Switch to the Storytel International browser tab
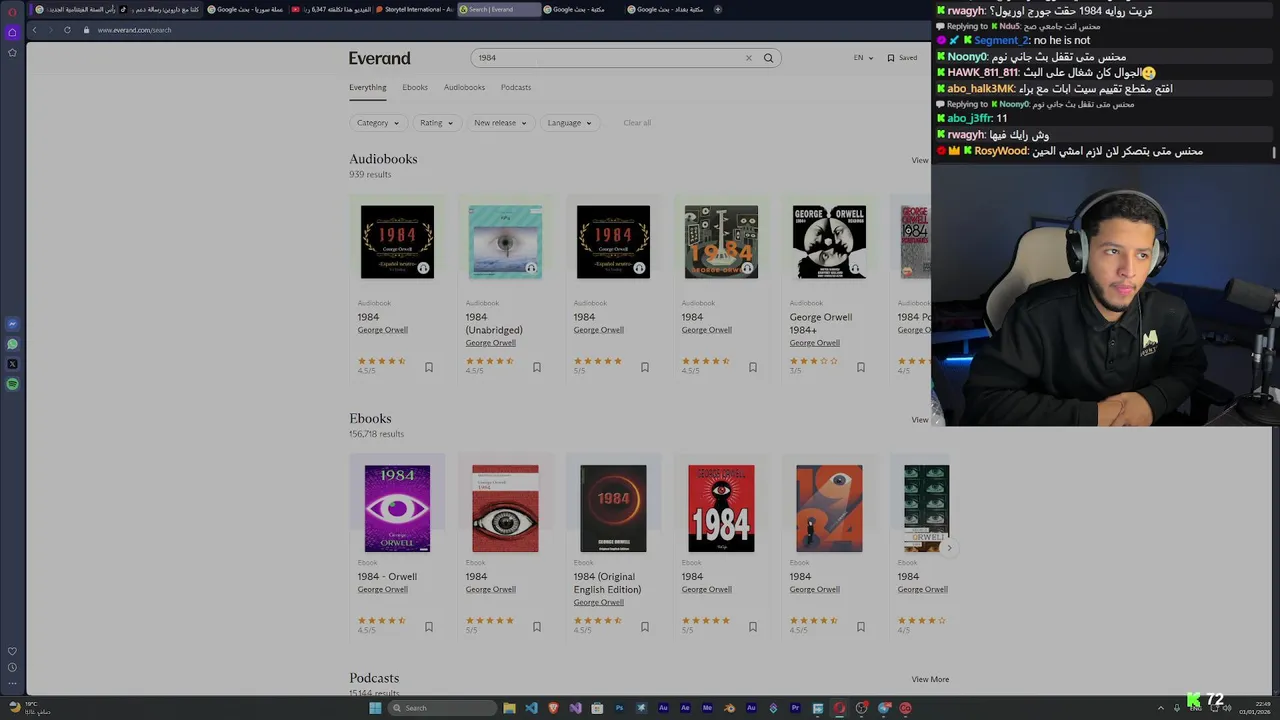The height and width of the screenshot is (720, 1280). pos(413,9)
